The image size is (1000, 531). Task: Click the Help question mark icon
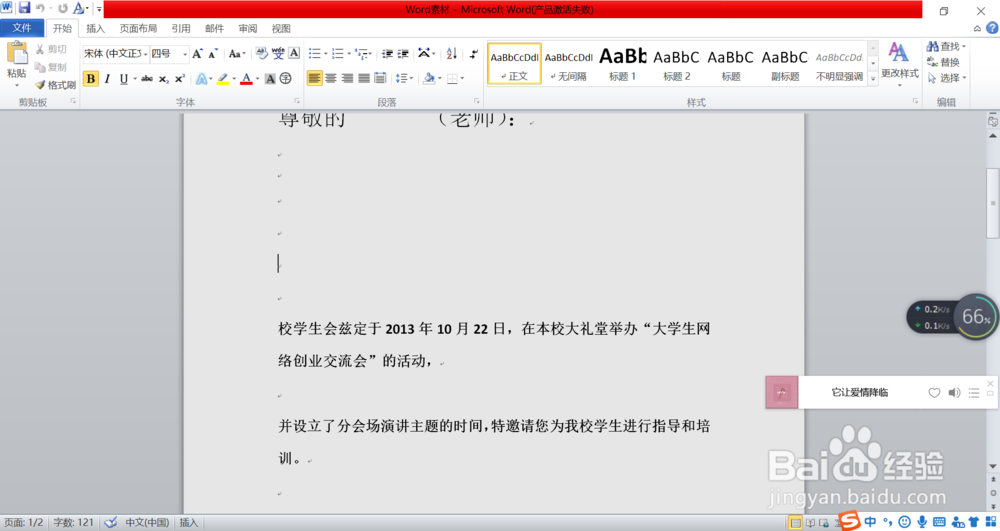992,28
